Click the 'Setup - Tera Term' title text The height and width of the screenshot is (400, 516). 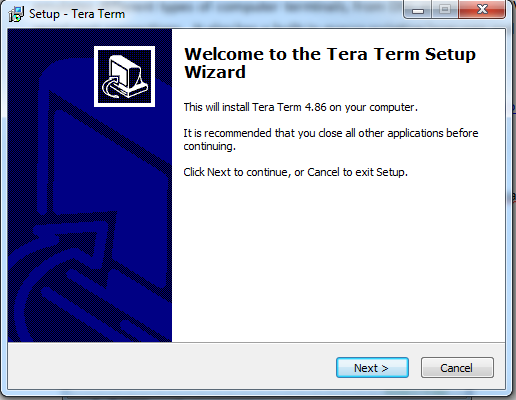[77, 14]
